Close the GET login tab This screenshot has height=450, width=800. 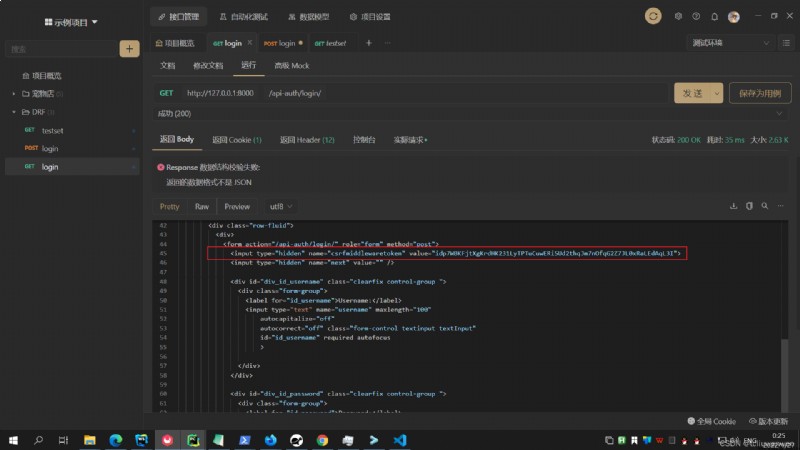coord(249,43)
